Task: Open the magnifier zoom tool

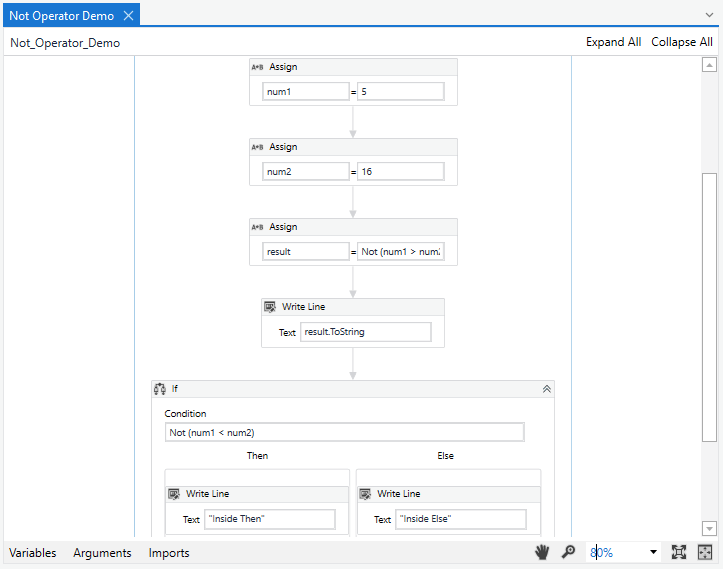Action: 569,552
